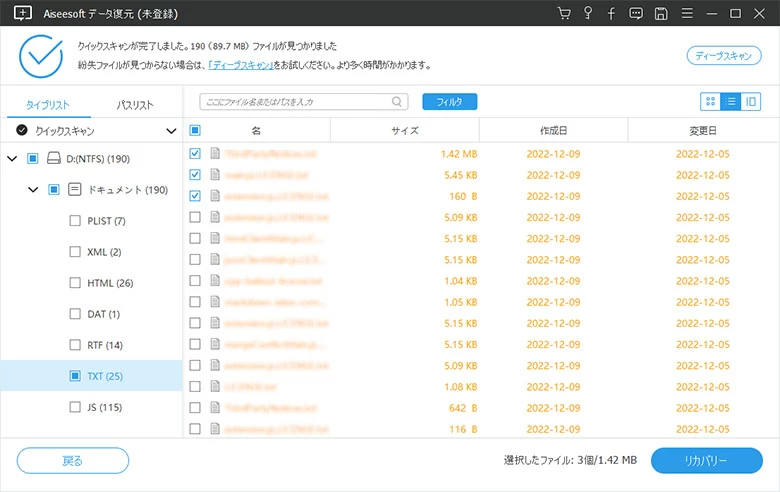Open the hamburger menu icon
Screen dimensions: 780x492
[x=686, y=14]
